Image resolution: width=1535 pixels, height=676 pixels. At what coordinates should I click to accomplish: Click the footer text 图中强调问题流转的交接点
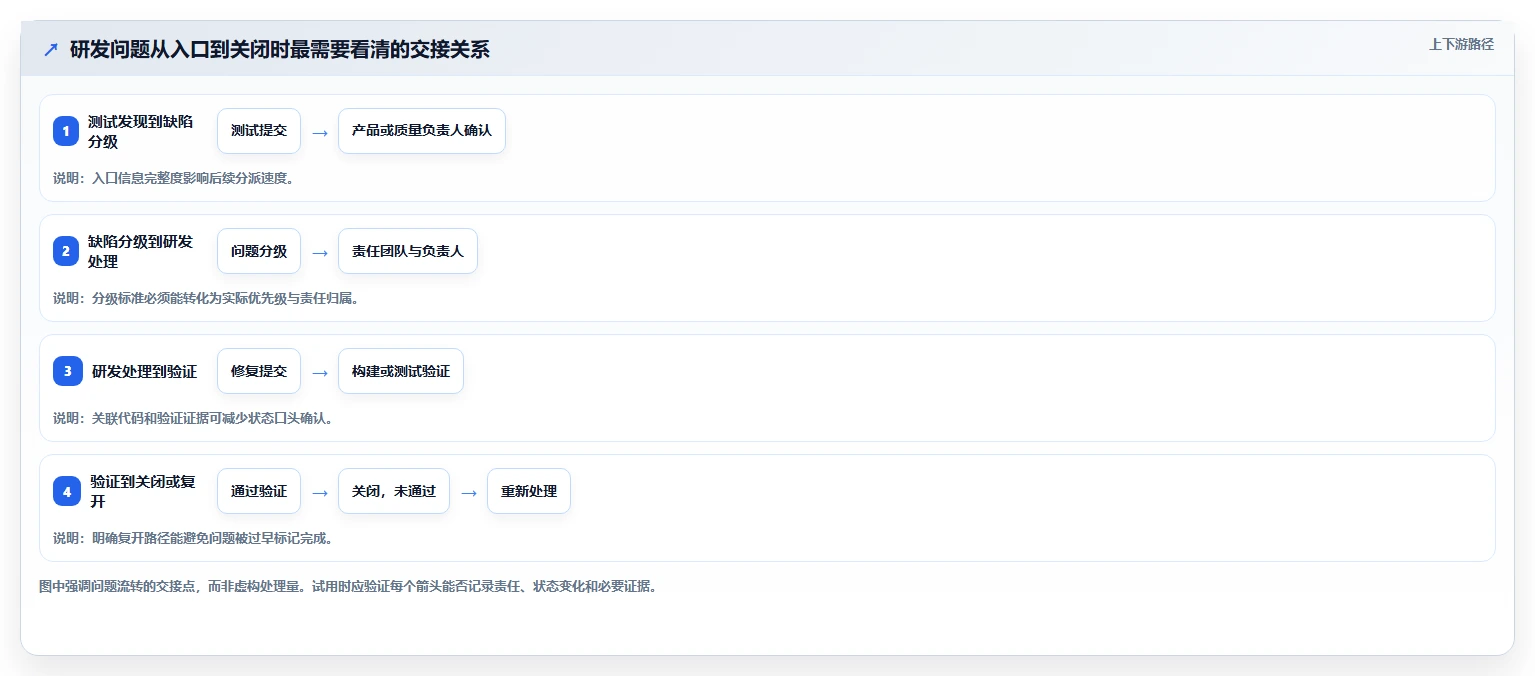pos(117,586)
